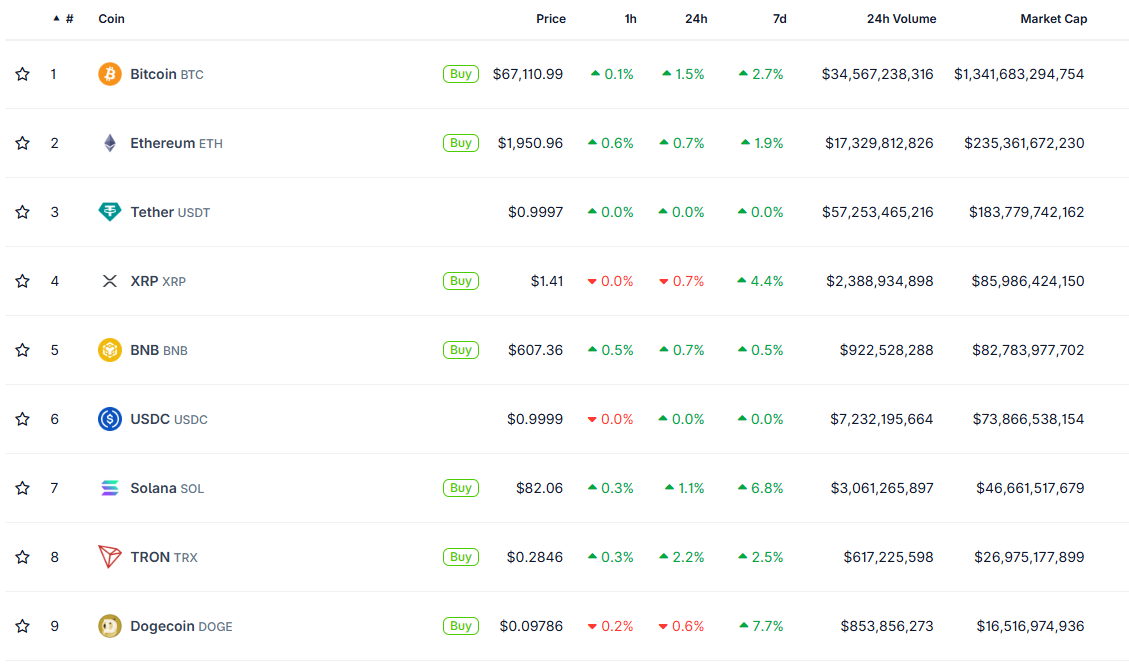
Task: Sort table by 24h Volume header
Action: pos(901,19)
